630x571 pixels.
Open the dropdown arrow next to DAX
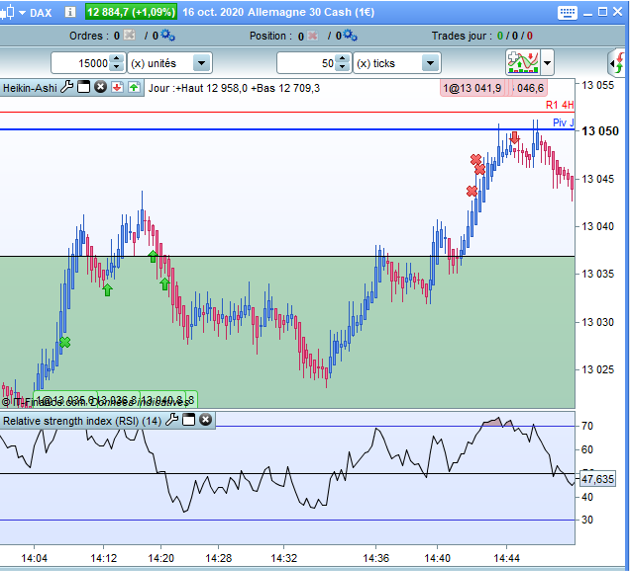click(x=22, y=13)
